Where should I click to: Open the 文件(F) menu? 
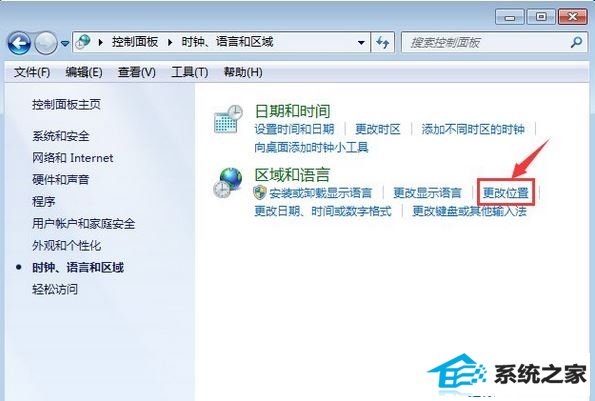[32, 72]
